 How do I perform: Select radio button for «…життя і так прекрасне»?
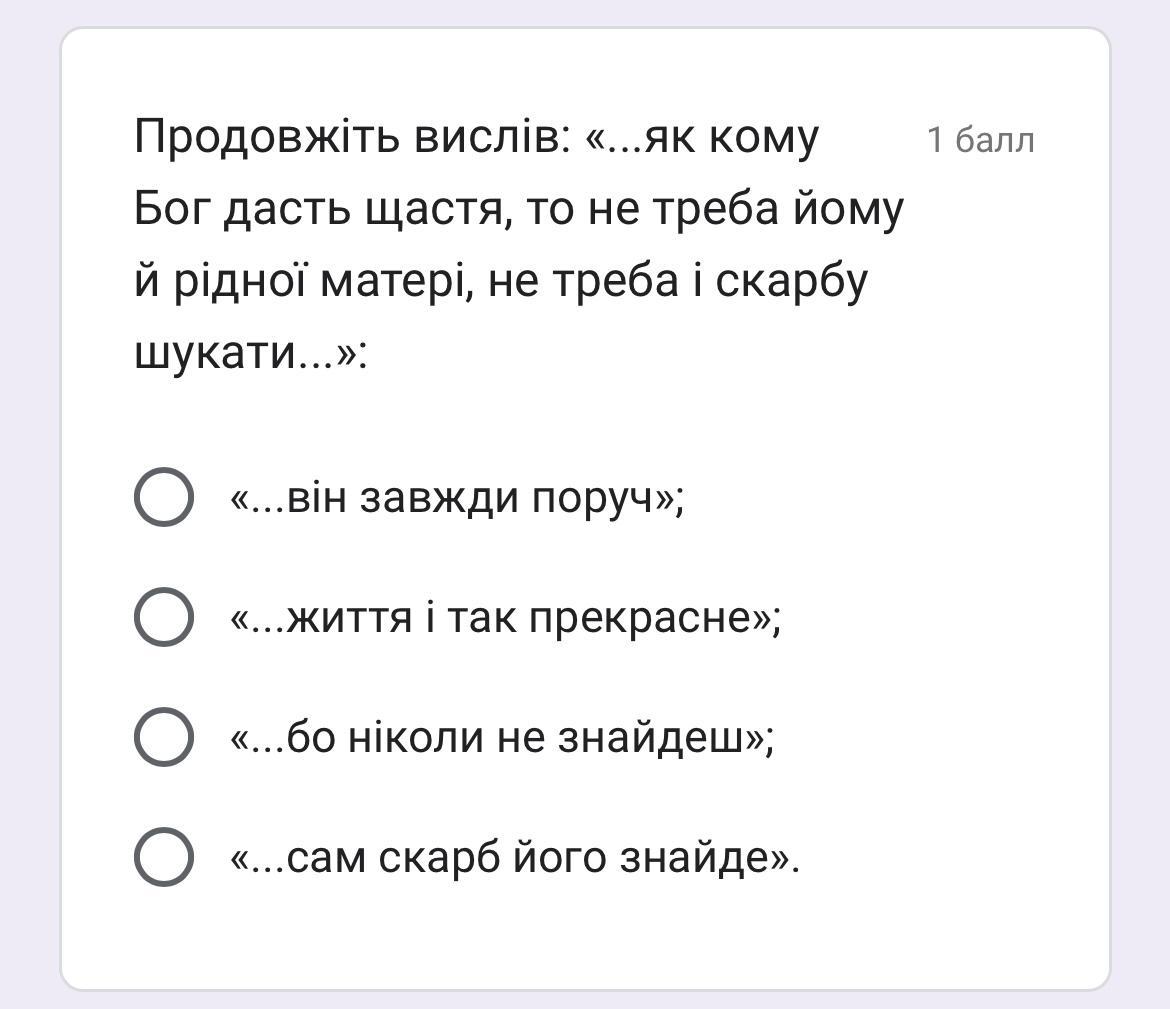coord(164,617)
